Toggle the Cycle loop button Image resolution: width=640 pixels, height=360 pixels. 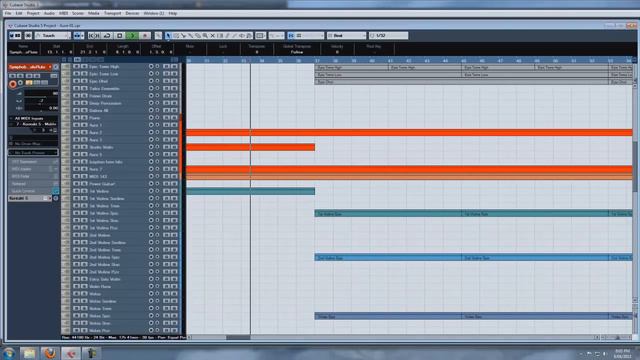(107, 36)
